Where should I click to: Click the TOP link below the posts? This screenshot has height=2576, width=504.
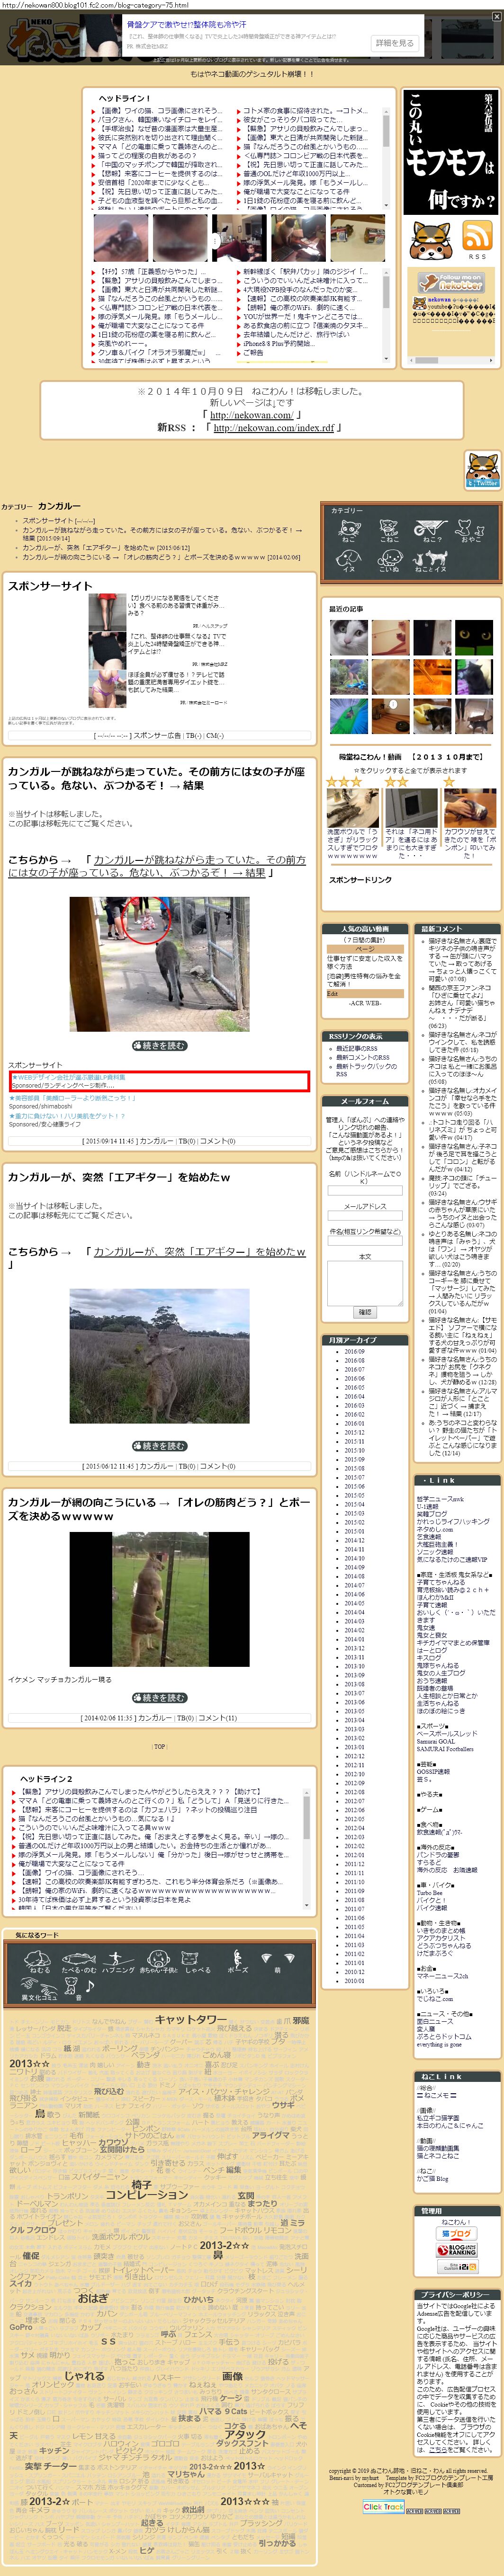coord(159,1747)
